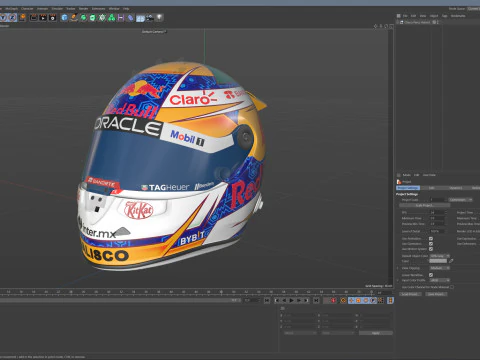Image resolution: width=480 pixels, height=360 pixels.
Task: Toggle the Use Motion System checkbox
Action: (x=431, y=249)
